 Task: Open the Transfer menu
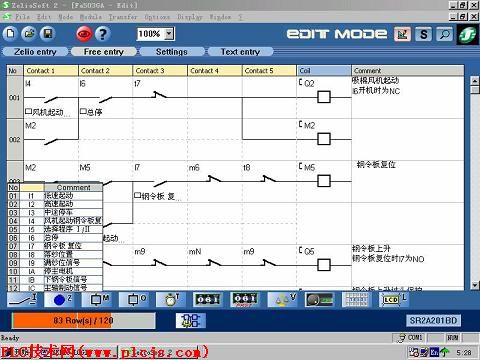click(x=123, y=17)
